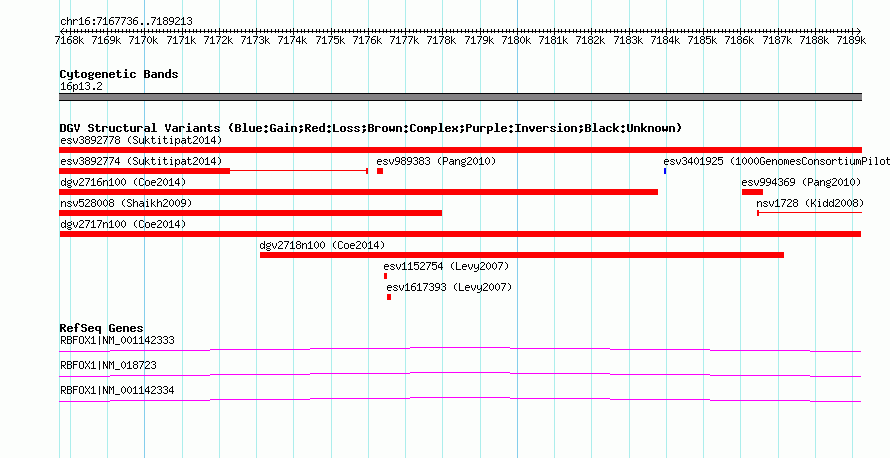
Task: Click the 7184k ruler tick label
Action: coord(666,40)
